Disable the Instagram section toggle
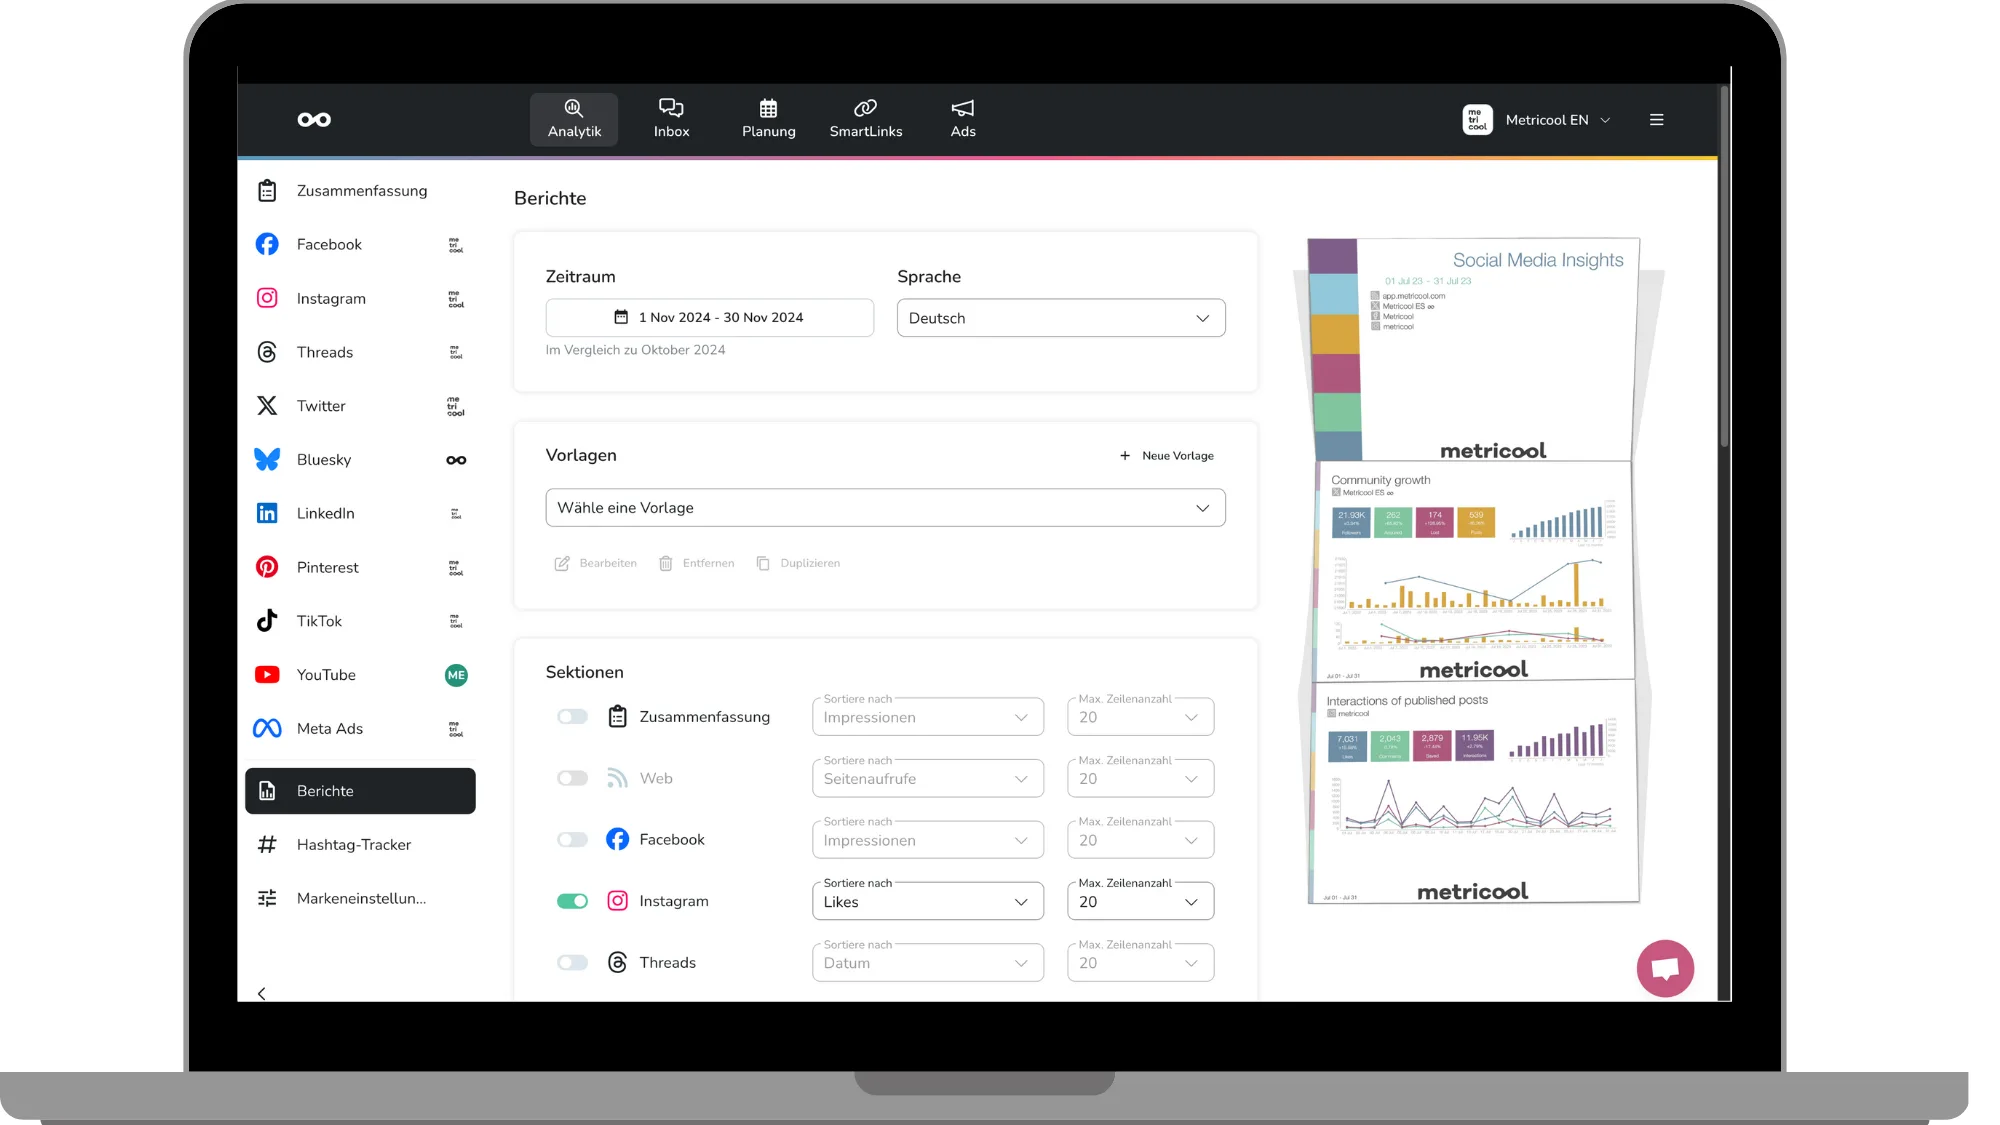The height and width of the screenshot is (1125, 2000). (572, 901)
